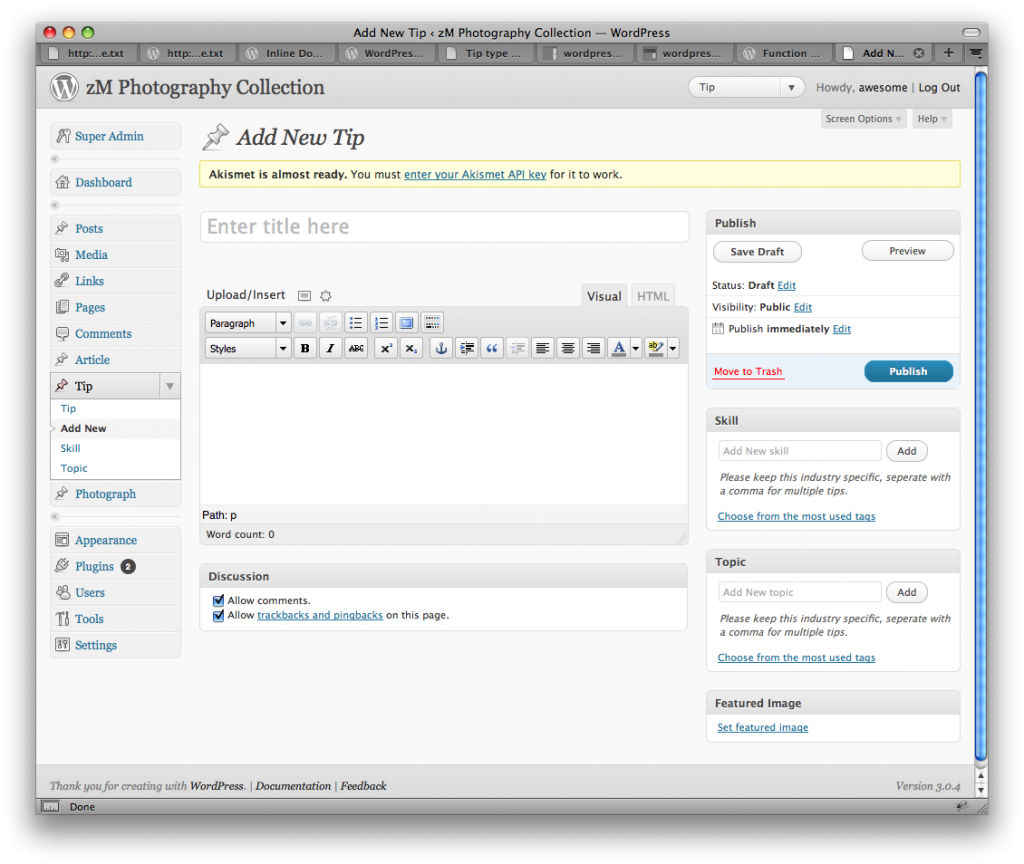Image resolution: width=1024 pixels, height=864 pixels.
Task: Open the Skill submenu under Tip
Action: pos(71,448)
